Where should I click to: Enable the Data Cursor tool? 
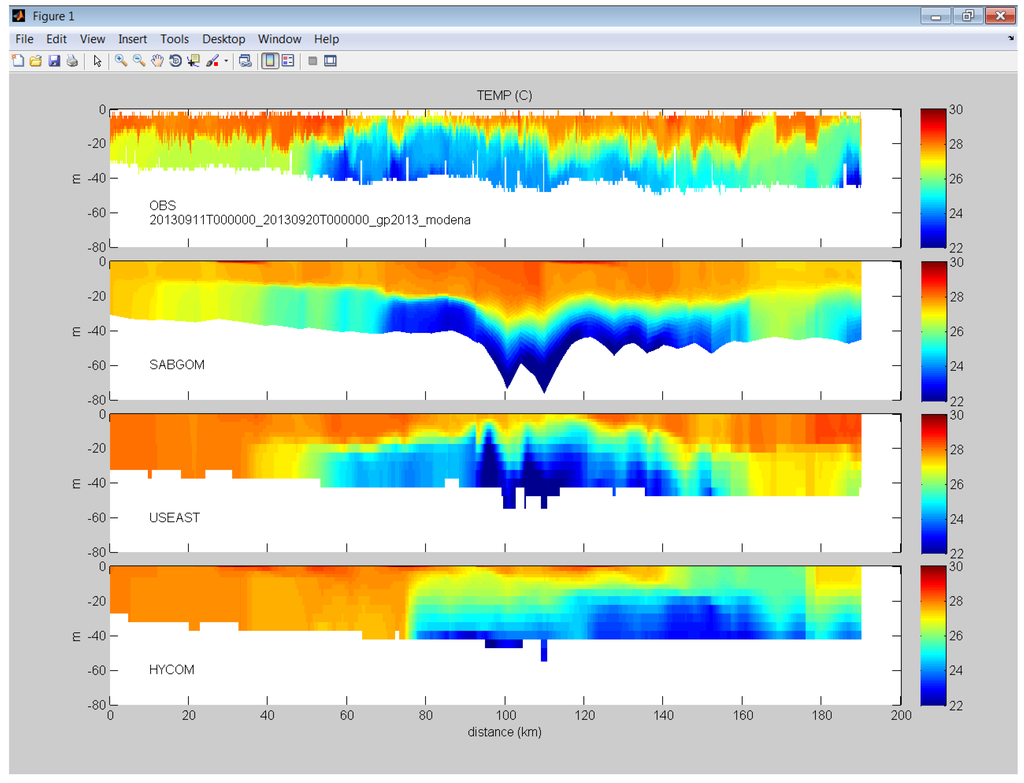coord(193,61)
